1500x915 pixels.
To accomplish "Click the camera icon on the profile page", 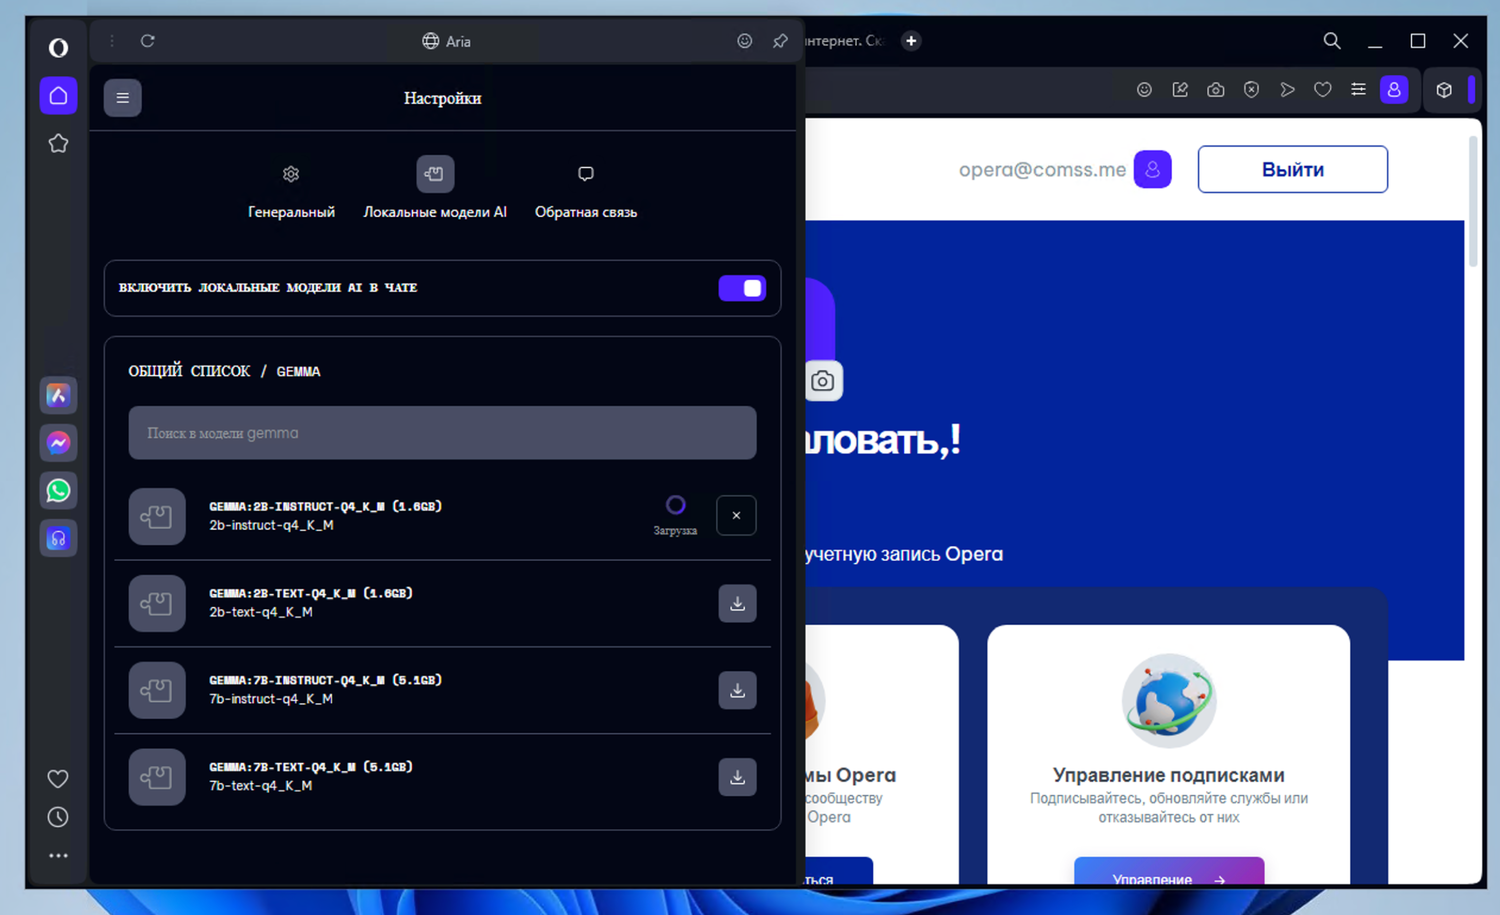I will (x=822, y=381).
